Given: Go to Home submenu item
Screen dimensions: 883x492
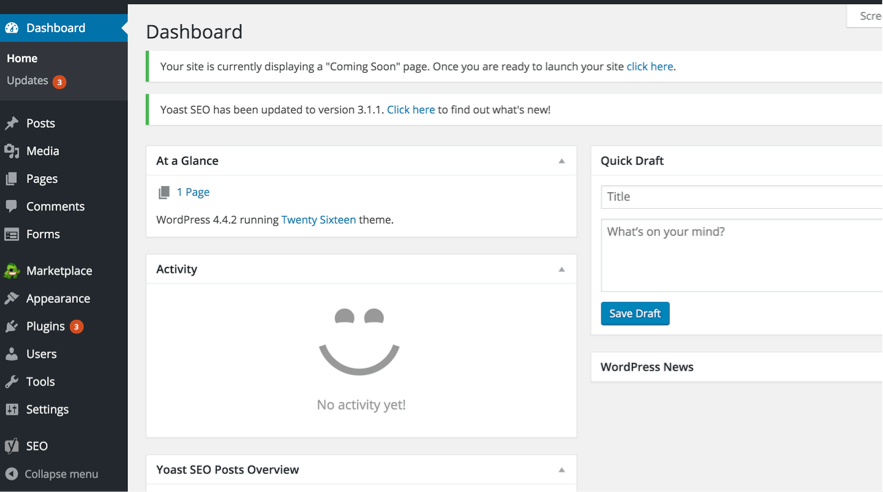Looking at the screenshot, I should click(x=22, y=59).
